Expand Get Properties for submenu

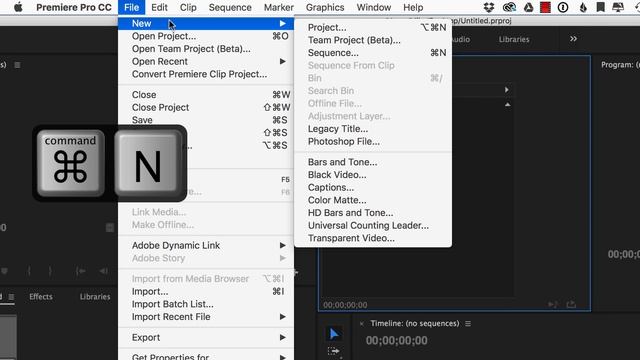(206, 356)
